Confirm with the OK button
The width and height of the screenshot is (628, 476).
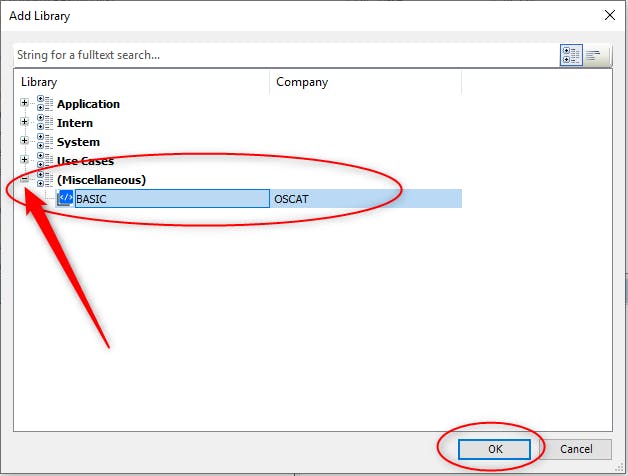[x=495, y=449]
